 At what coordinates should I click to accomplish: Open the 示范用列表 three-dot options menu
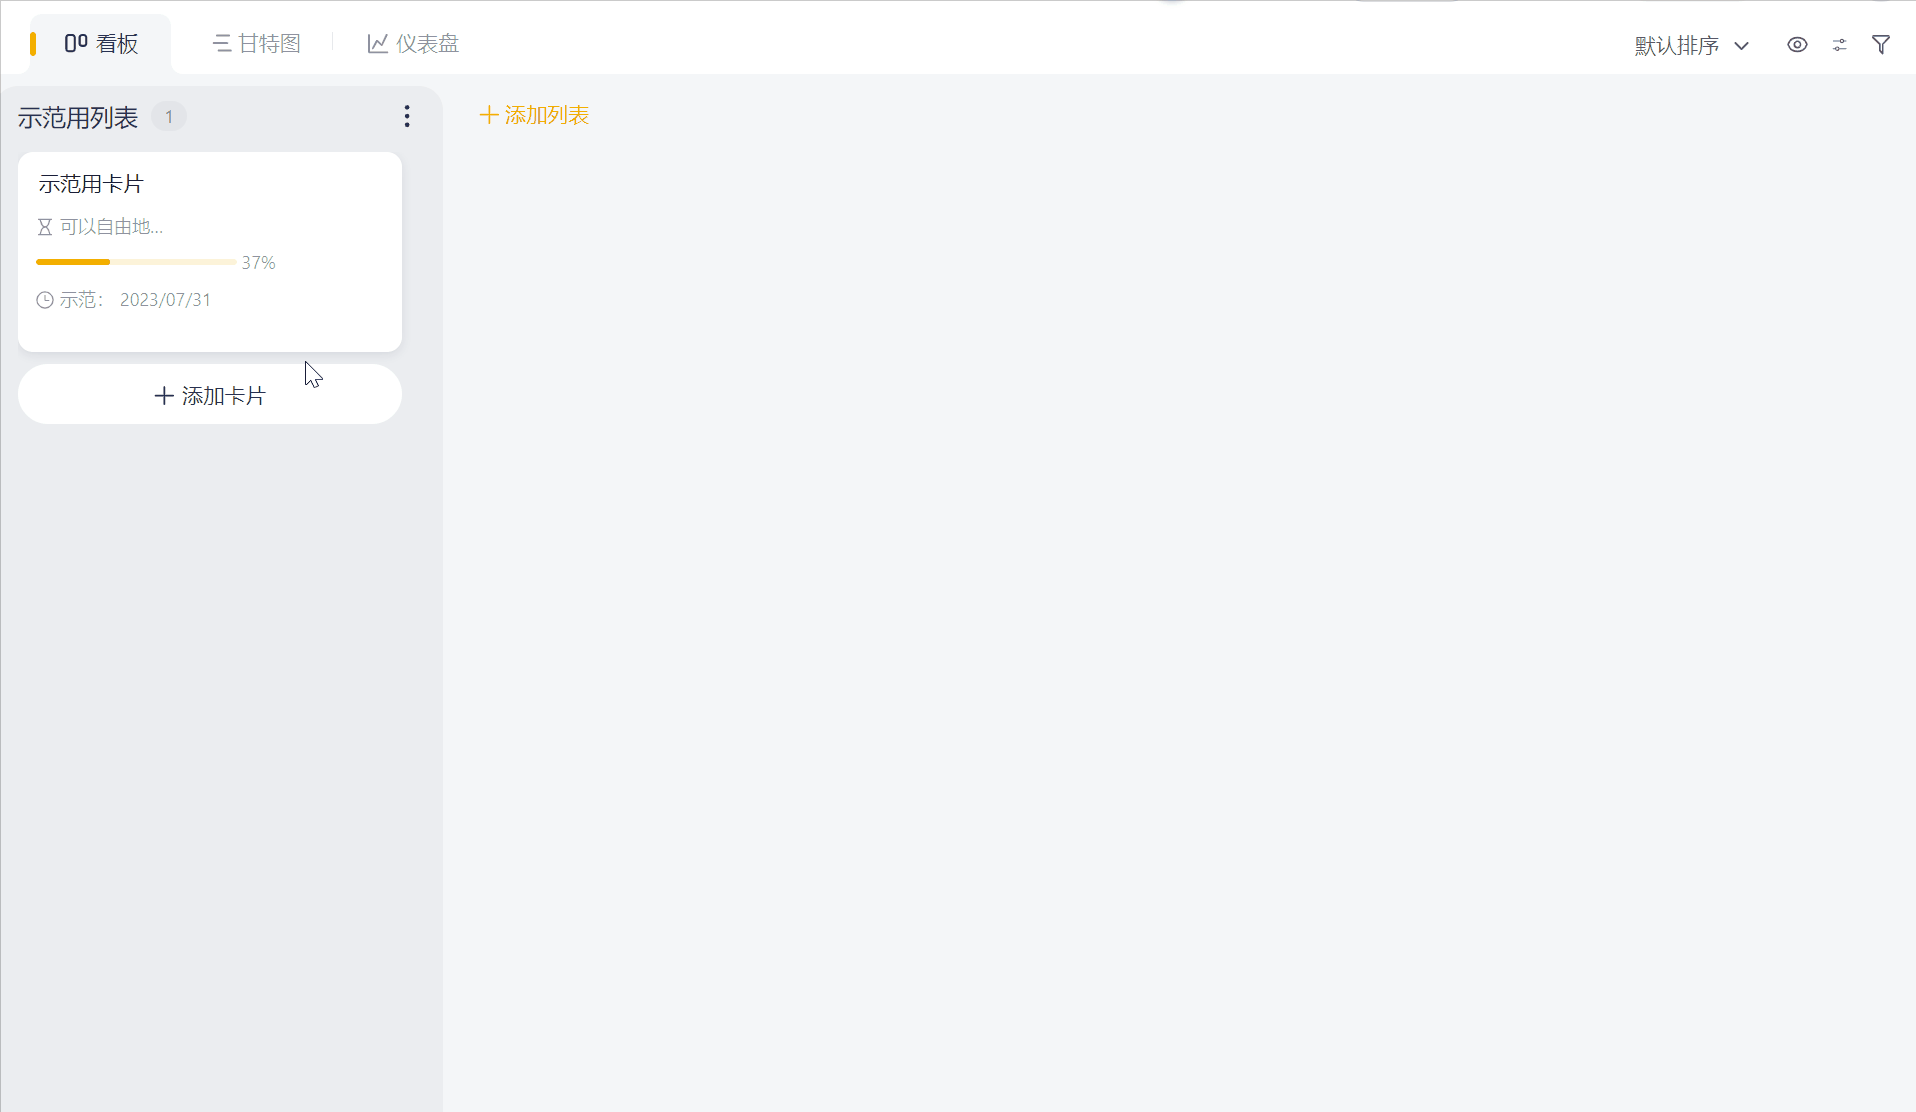coord(407,117)
